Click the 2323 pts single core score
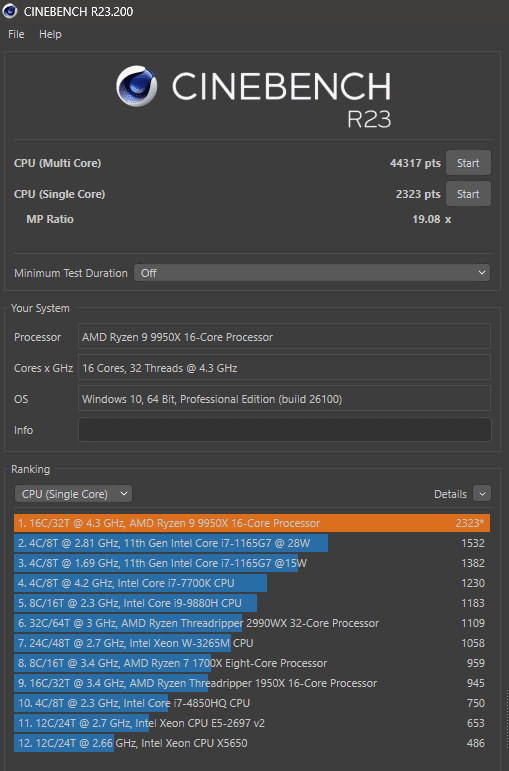Screen dimensions: 509x771 [418, 194]
